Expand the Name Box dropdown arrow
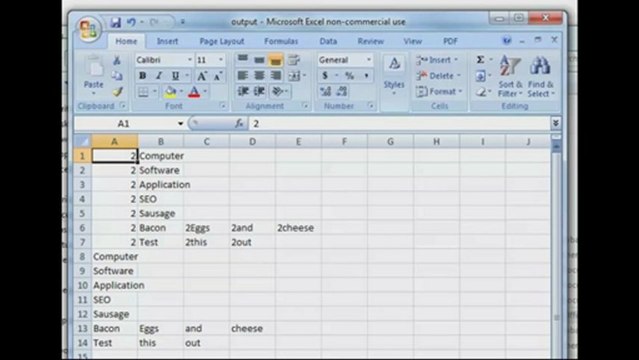639x360 pixels. (x=180, y=124)
